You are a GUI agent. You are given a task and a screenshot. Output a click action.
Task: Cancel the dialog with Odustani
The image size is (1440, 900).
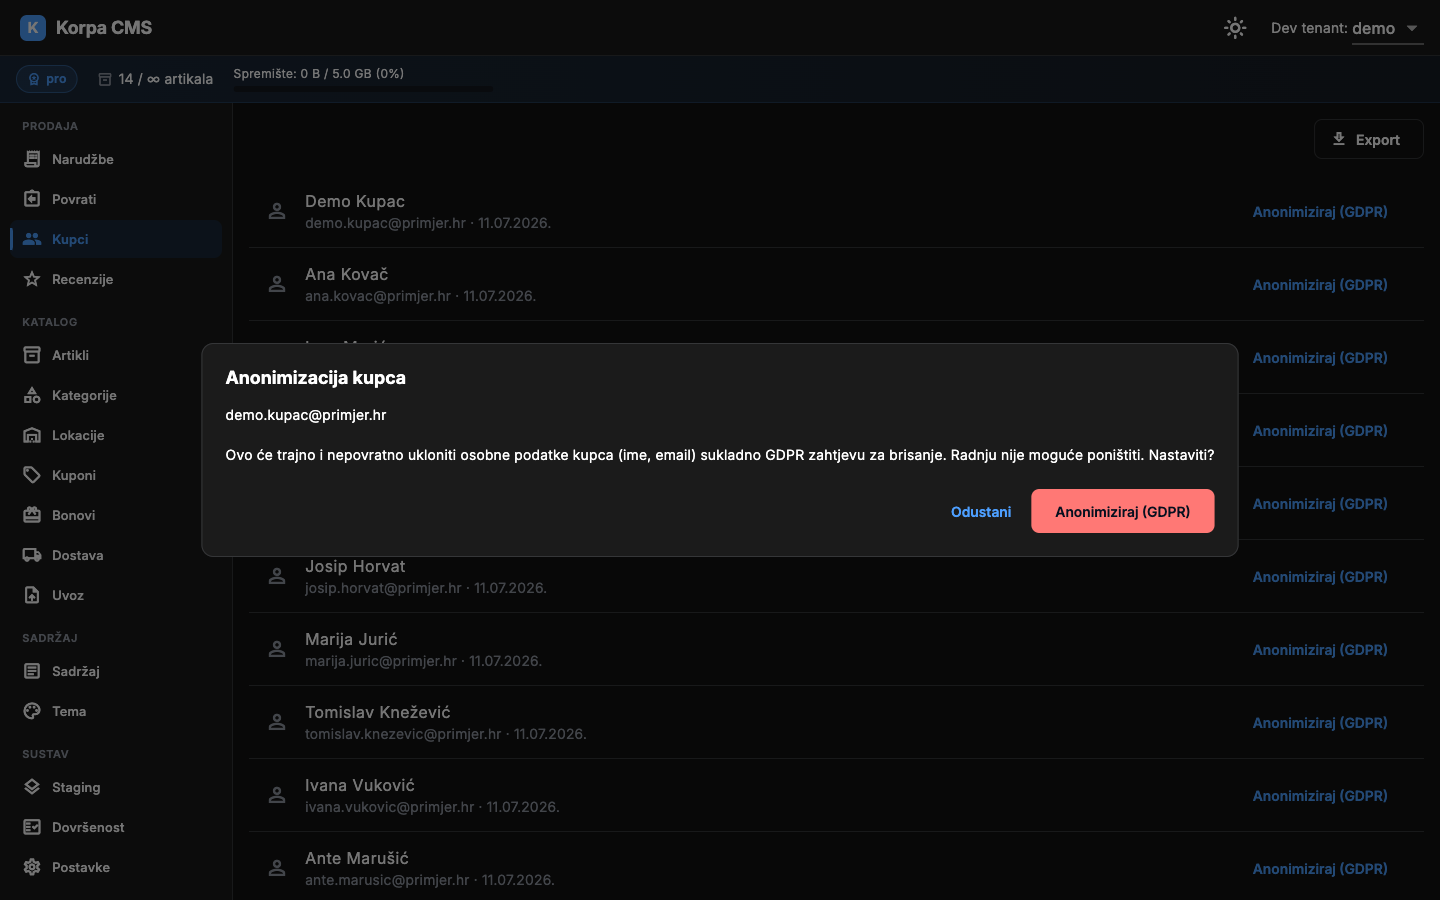click(x=981, y=512)
